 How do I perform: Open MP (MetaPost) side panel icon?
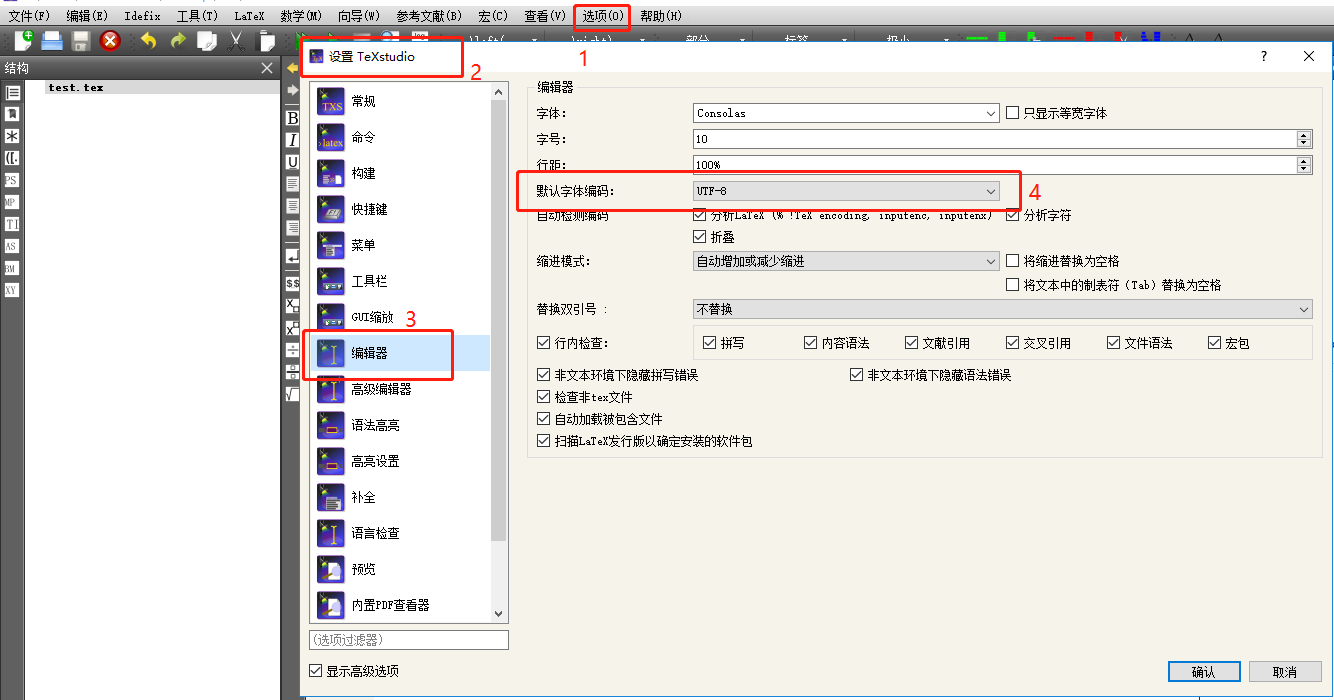[12, 203]
